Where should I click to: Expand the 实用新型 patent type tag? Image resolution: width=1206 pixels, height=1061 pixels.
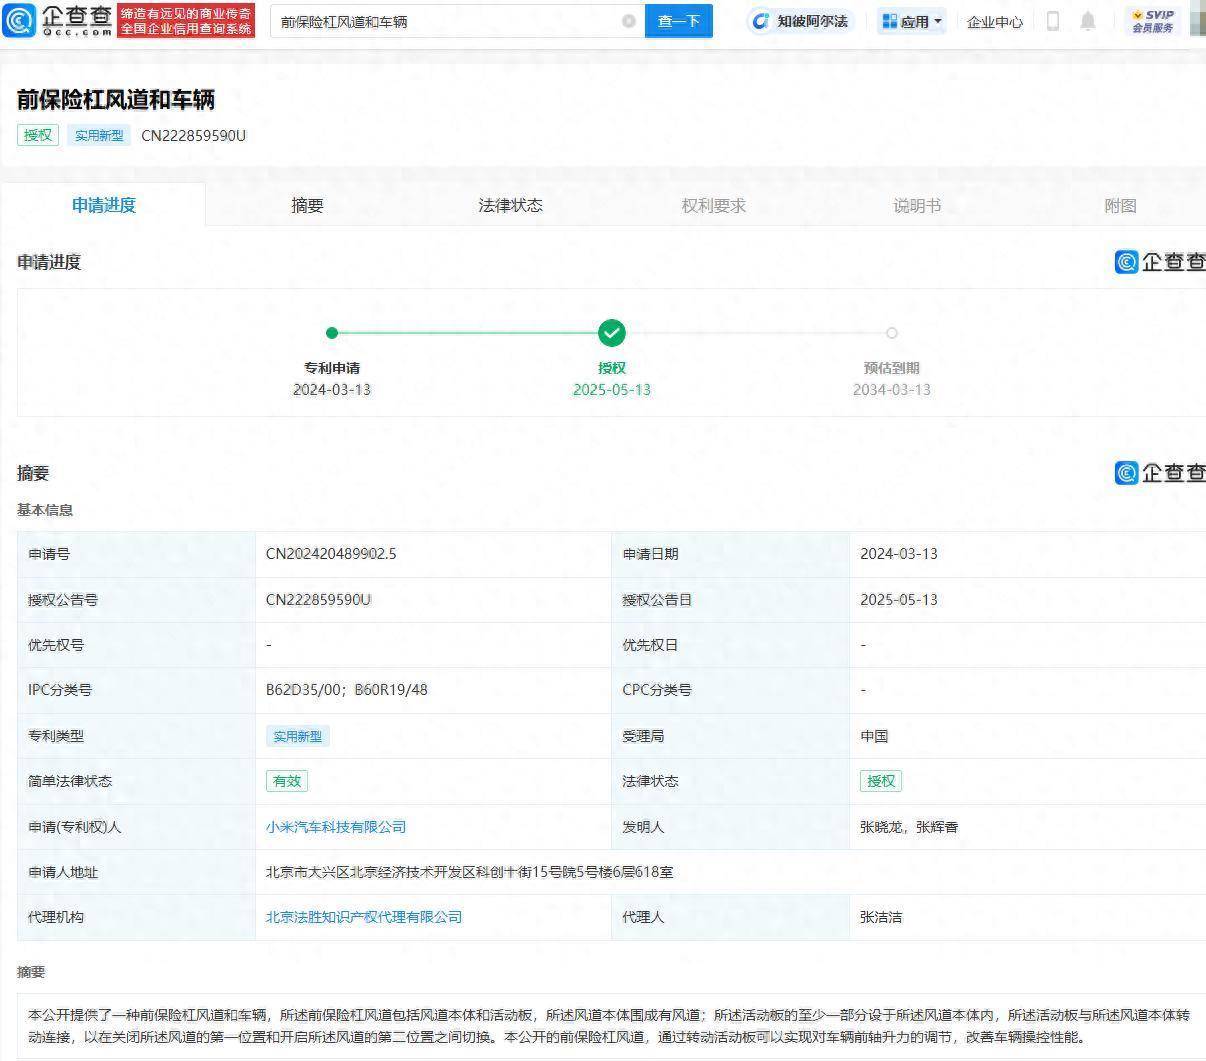pos(297,736)
